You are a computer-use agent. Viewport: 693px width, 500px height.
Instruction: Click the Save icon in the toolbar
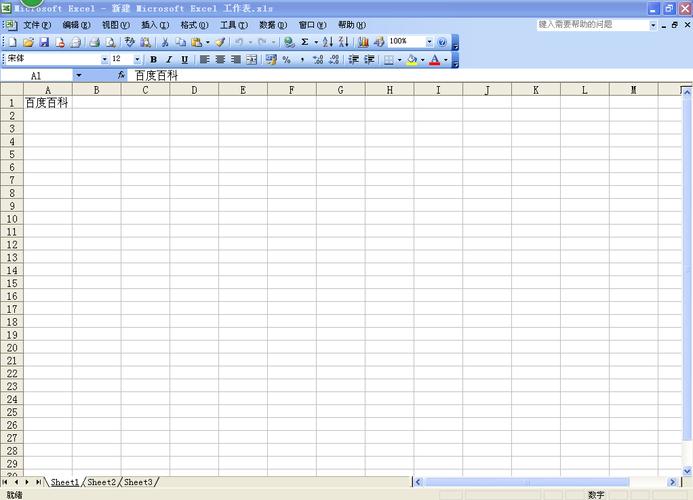coord(44,42)
